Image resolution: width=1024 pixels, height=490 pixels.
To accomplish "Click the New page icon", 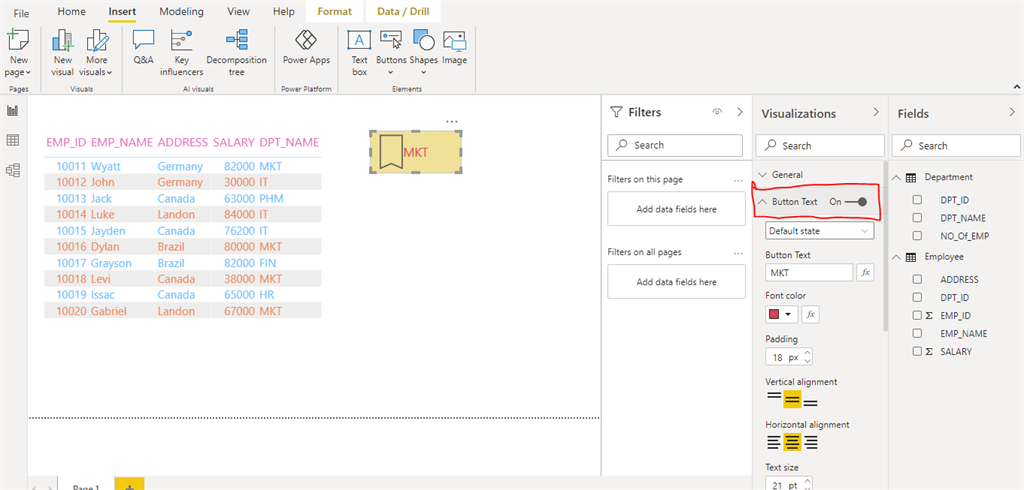I will pos(18,41).
